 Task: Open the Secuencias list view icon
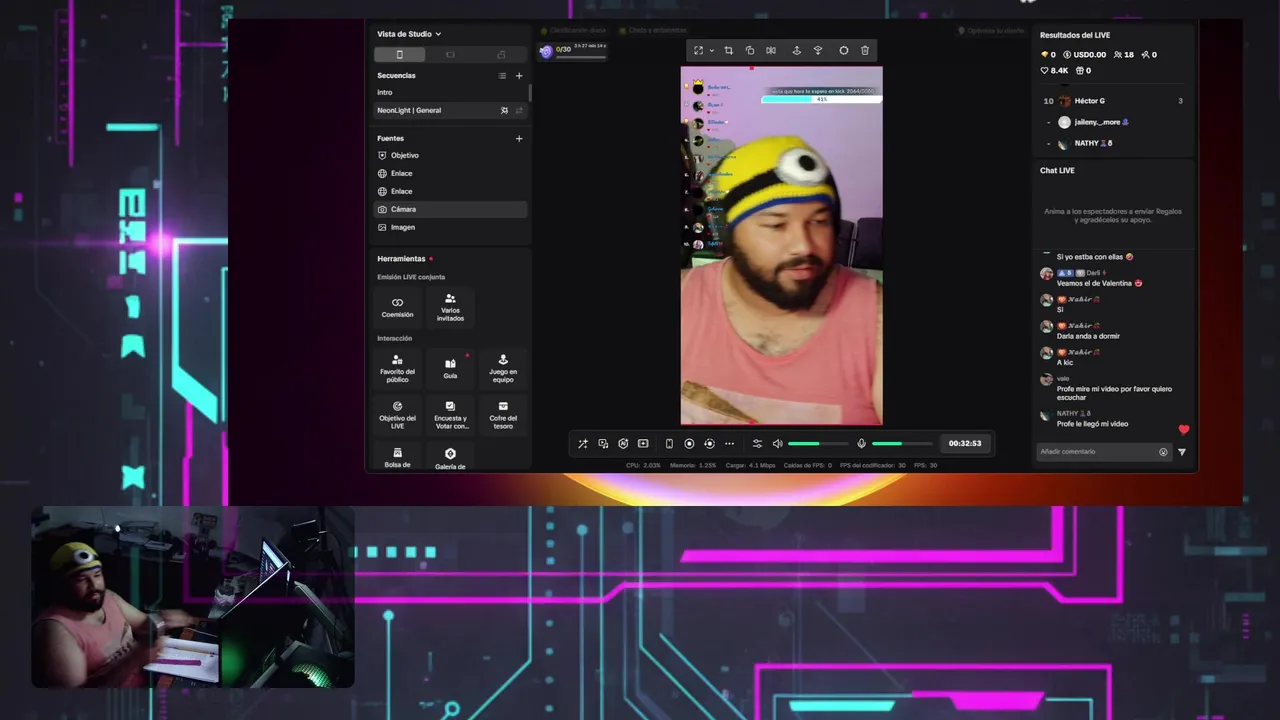pyautogui.click(x=502, y=76)
